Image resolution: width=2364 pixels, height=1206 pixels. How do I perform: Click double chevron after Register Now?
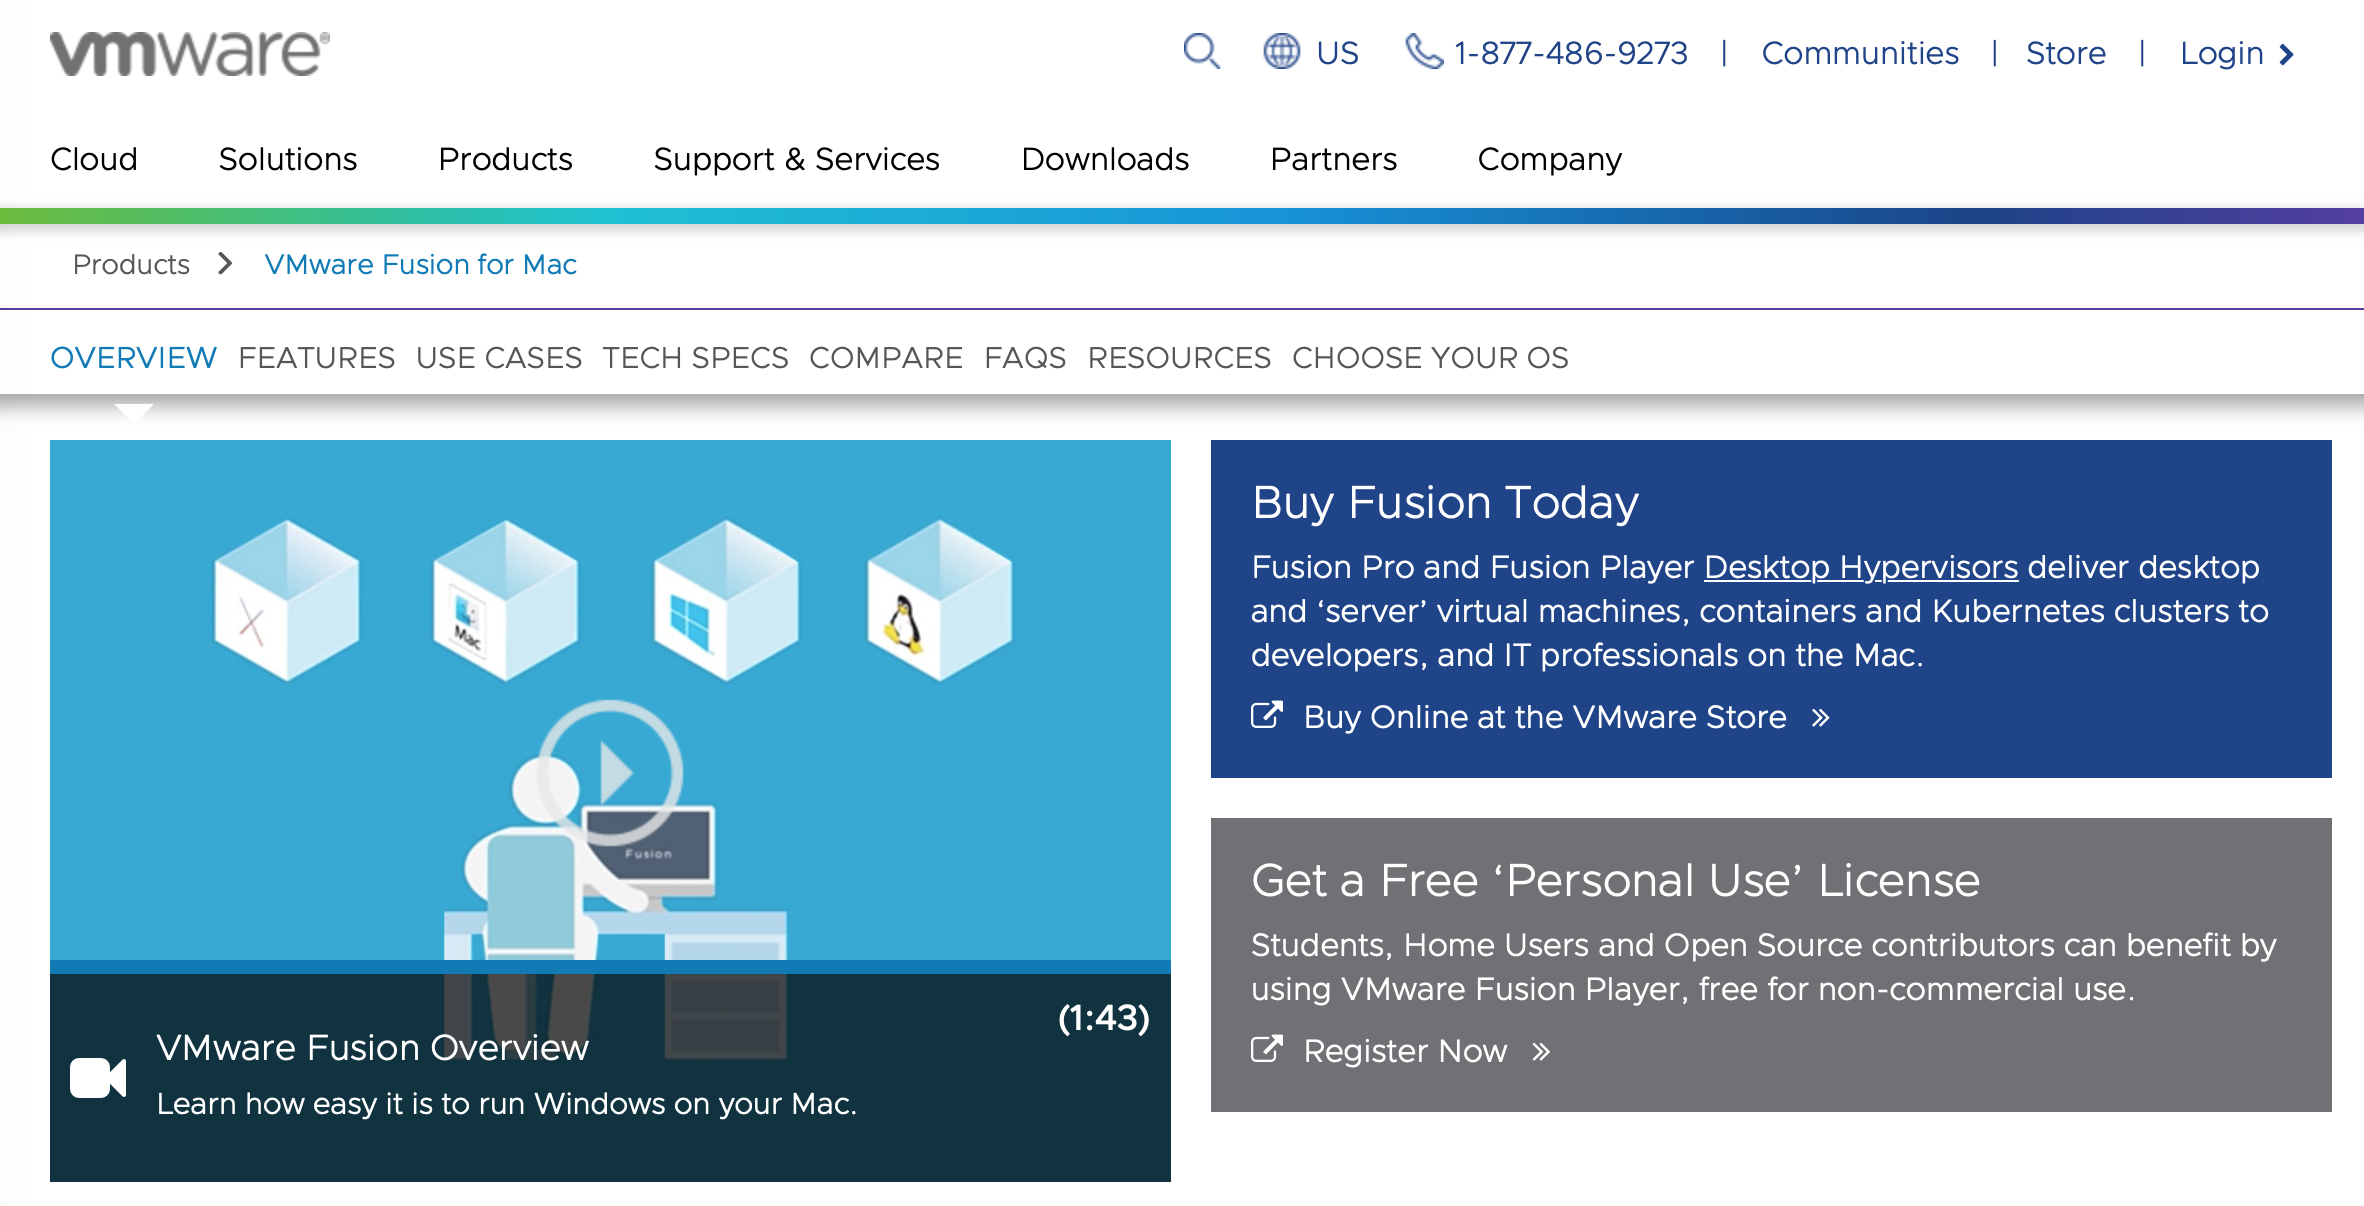(x=1541, y=1051)
